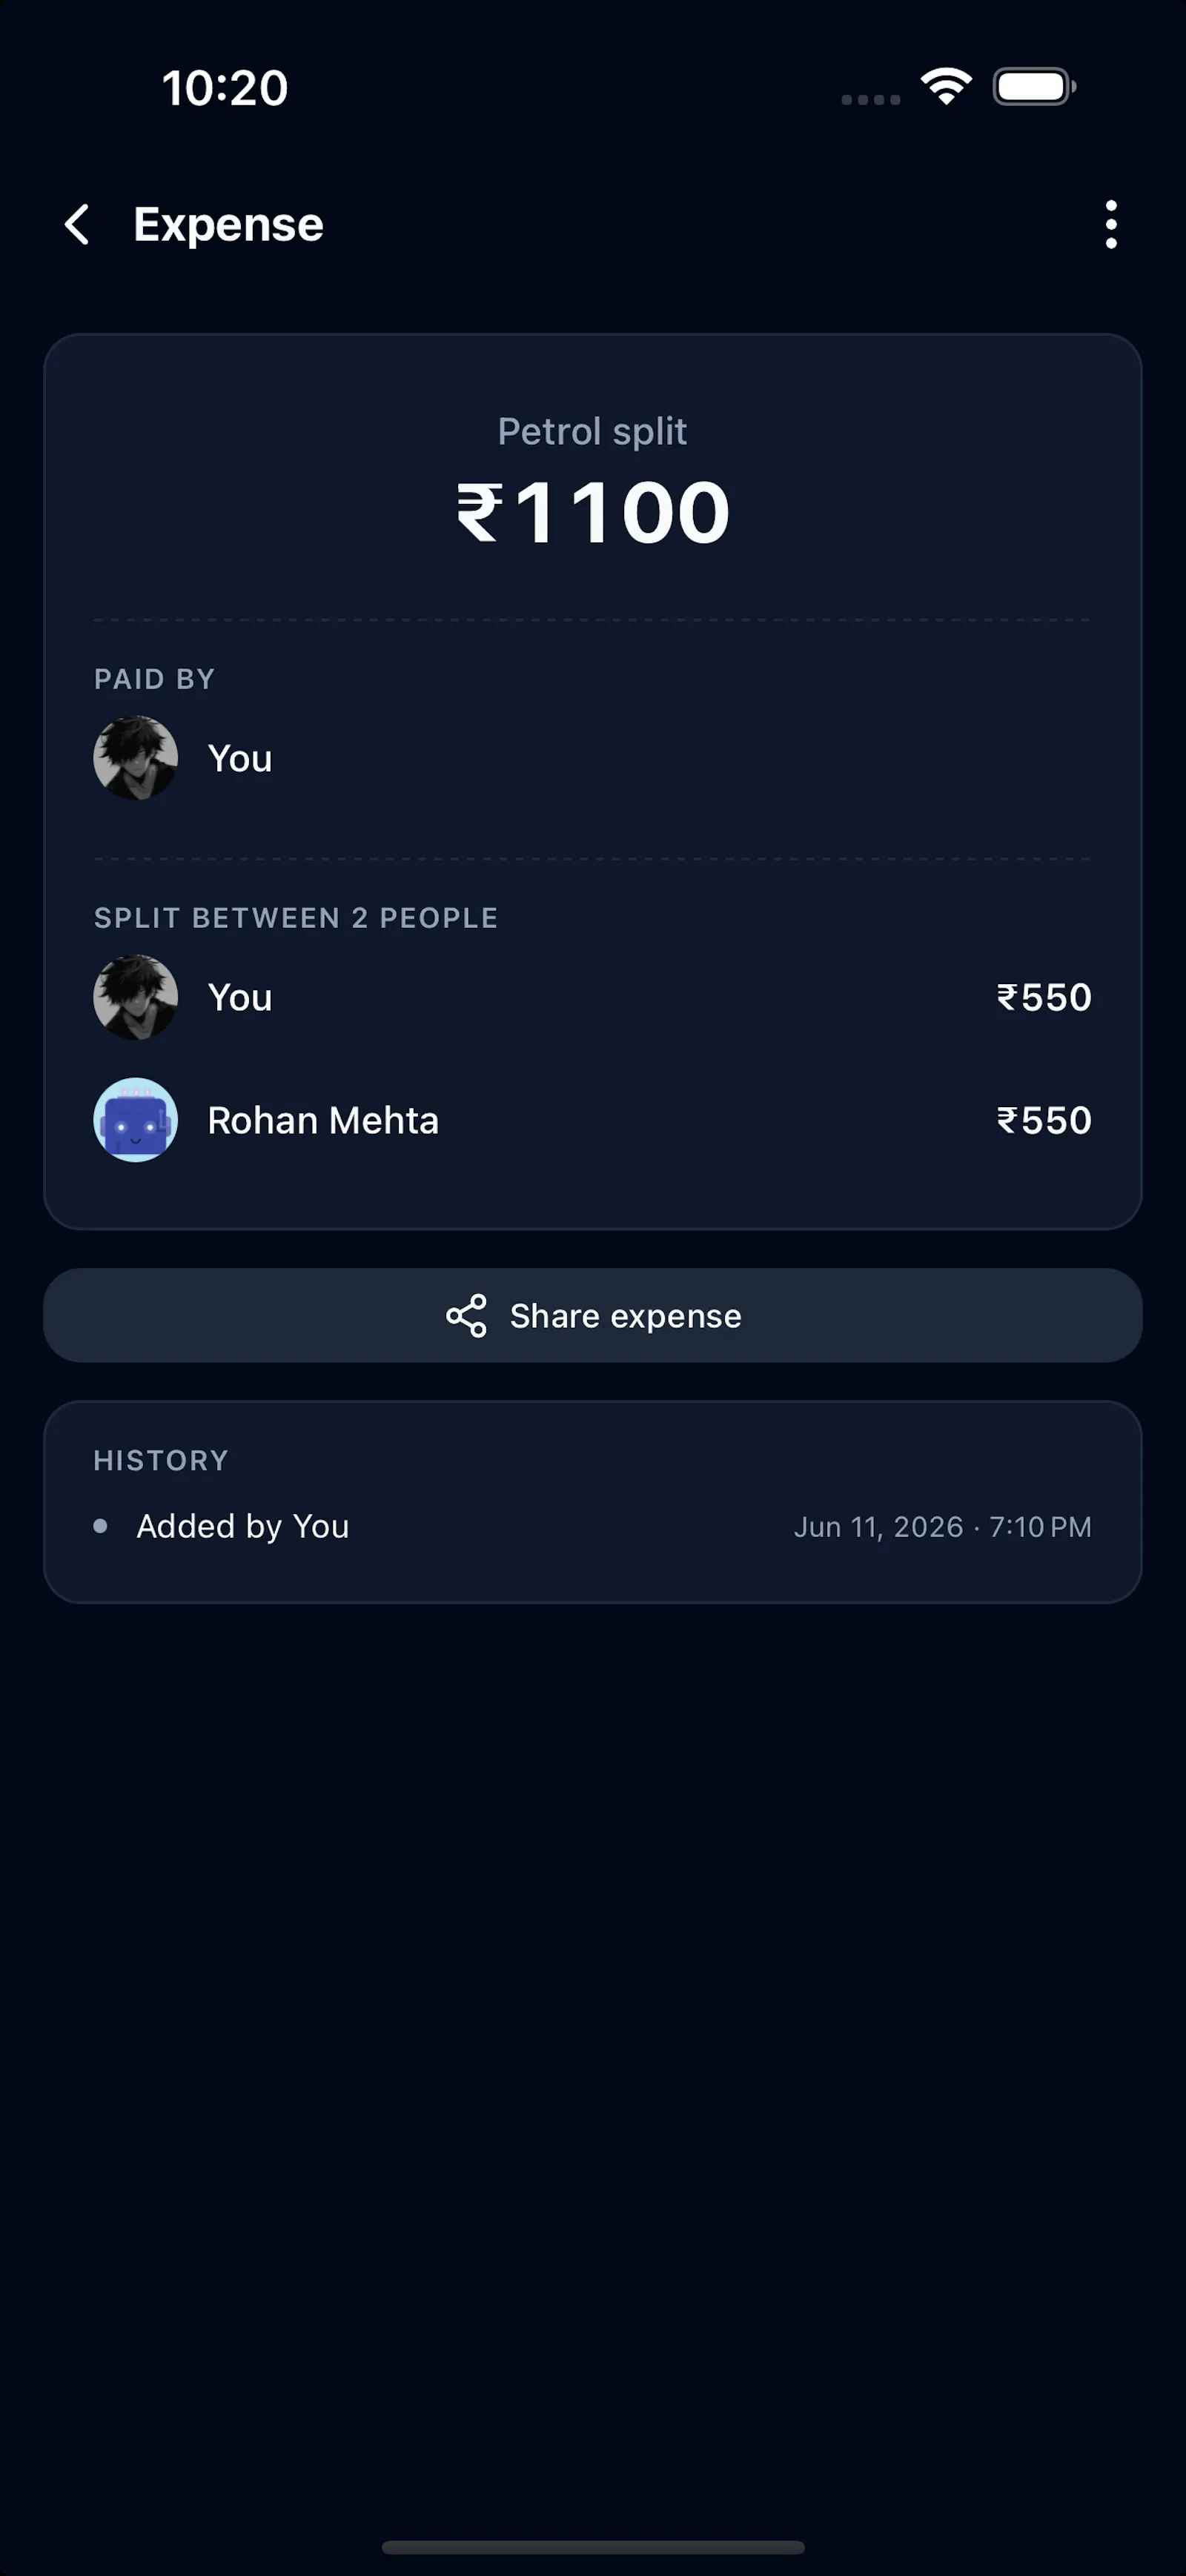Tap the 10:20 clock in status bar
1186x2576 pixels.
coord(225,88)
